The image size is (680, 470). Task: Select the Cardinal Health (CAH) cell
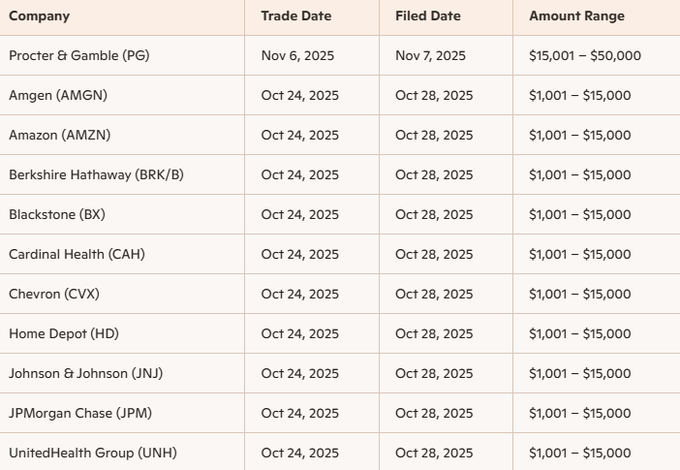click(x=77, y=254)
